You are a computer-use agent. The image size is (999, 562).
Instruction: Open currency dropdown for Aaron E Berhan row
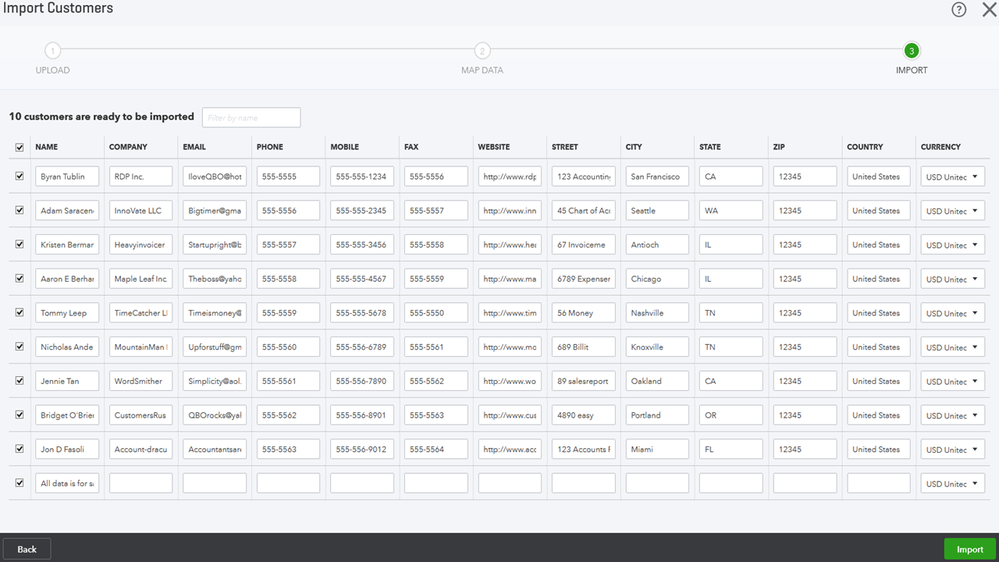952,279
